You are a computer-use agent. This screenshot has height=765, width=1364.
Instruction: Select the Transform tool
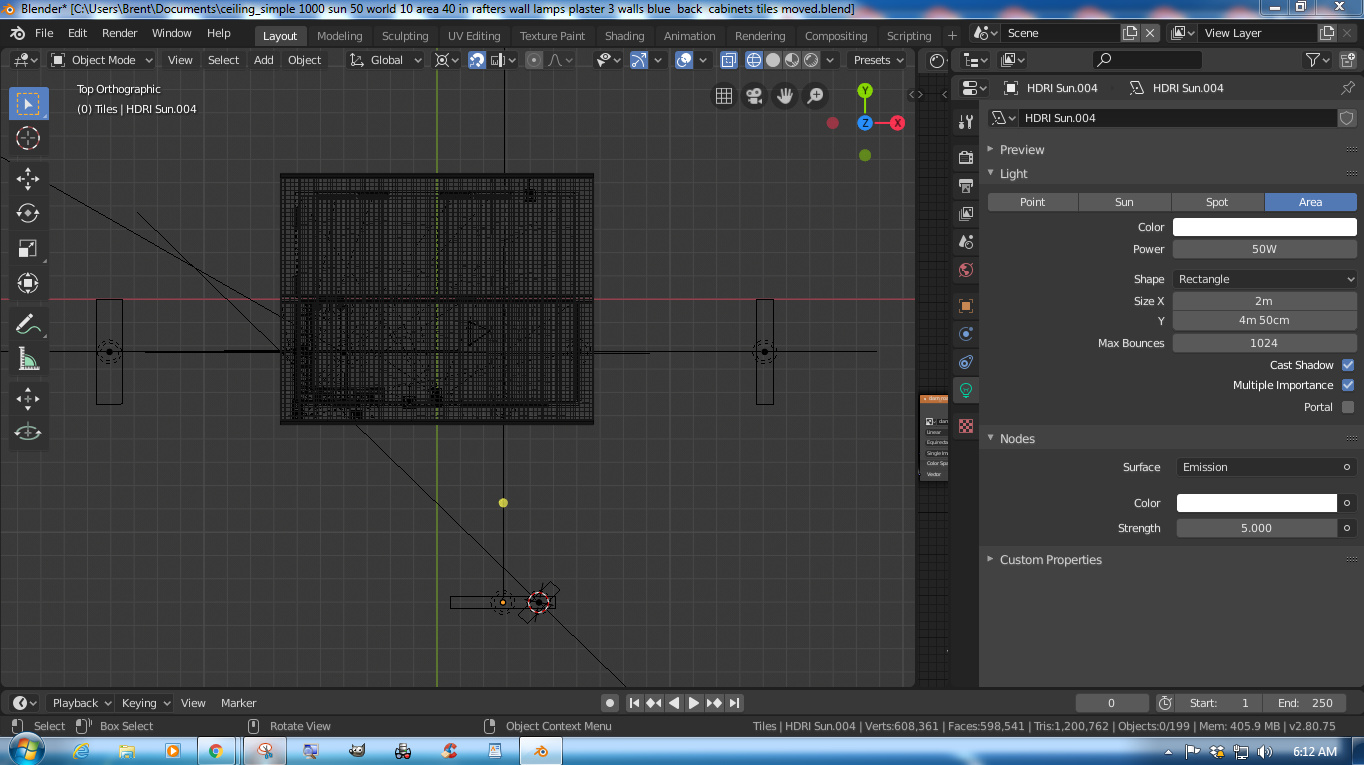[x=28, y=284]
